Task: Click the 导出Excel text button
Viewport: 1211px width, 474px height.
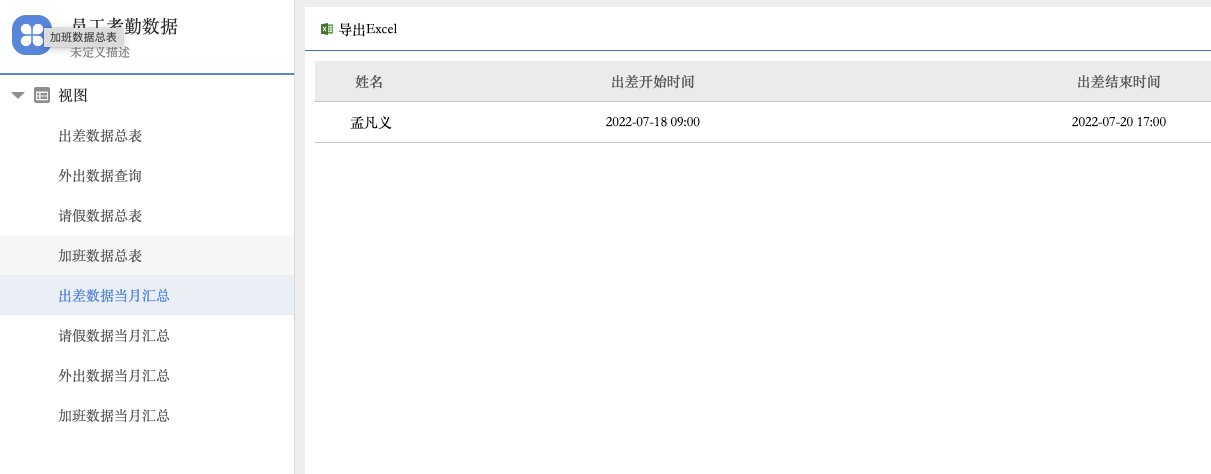Action: point(368,29)
